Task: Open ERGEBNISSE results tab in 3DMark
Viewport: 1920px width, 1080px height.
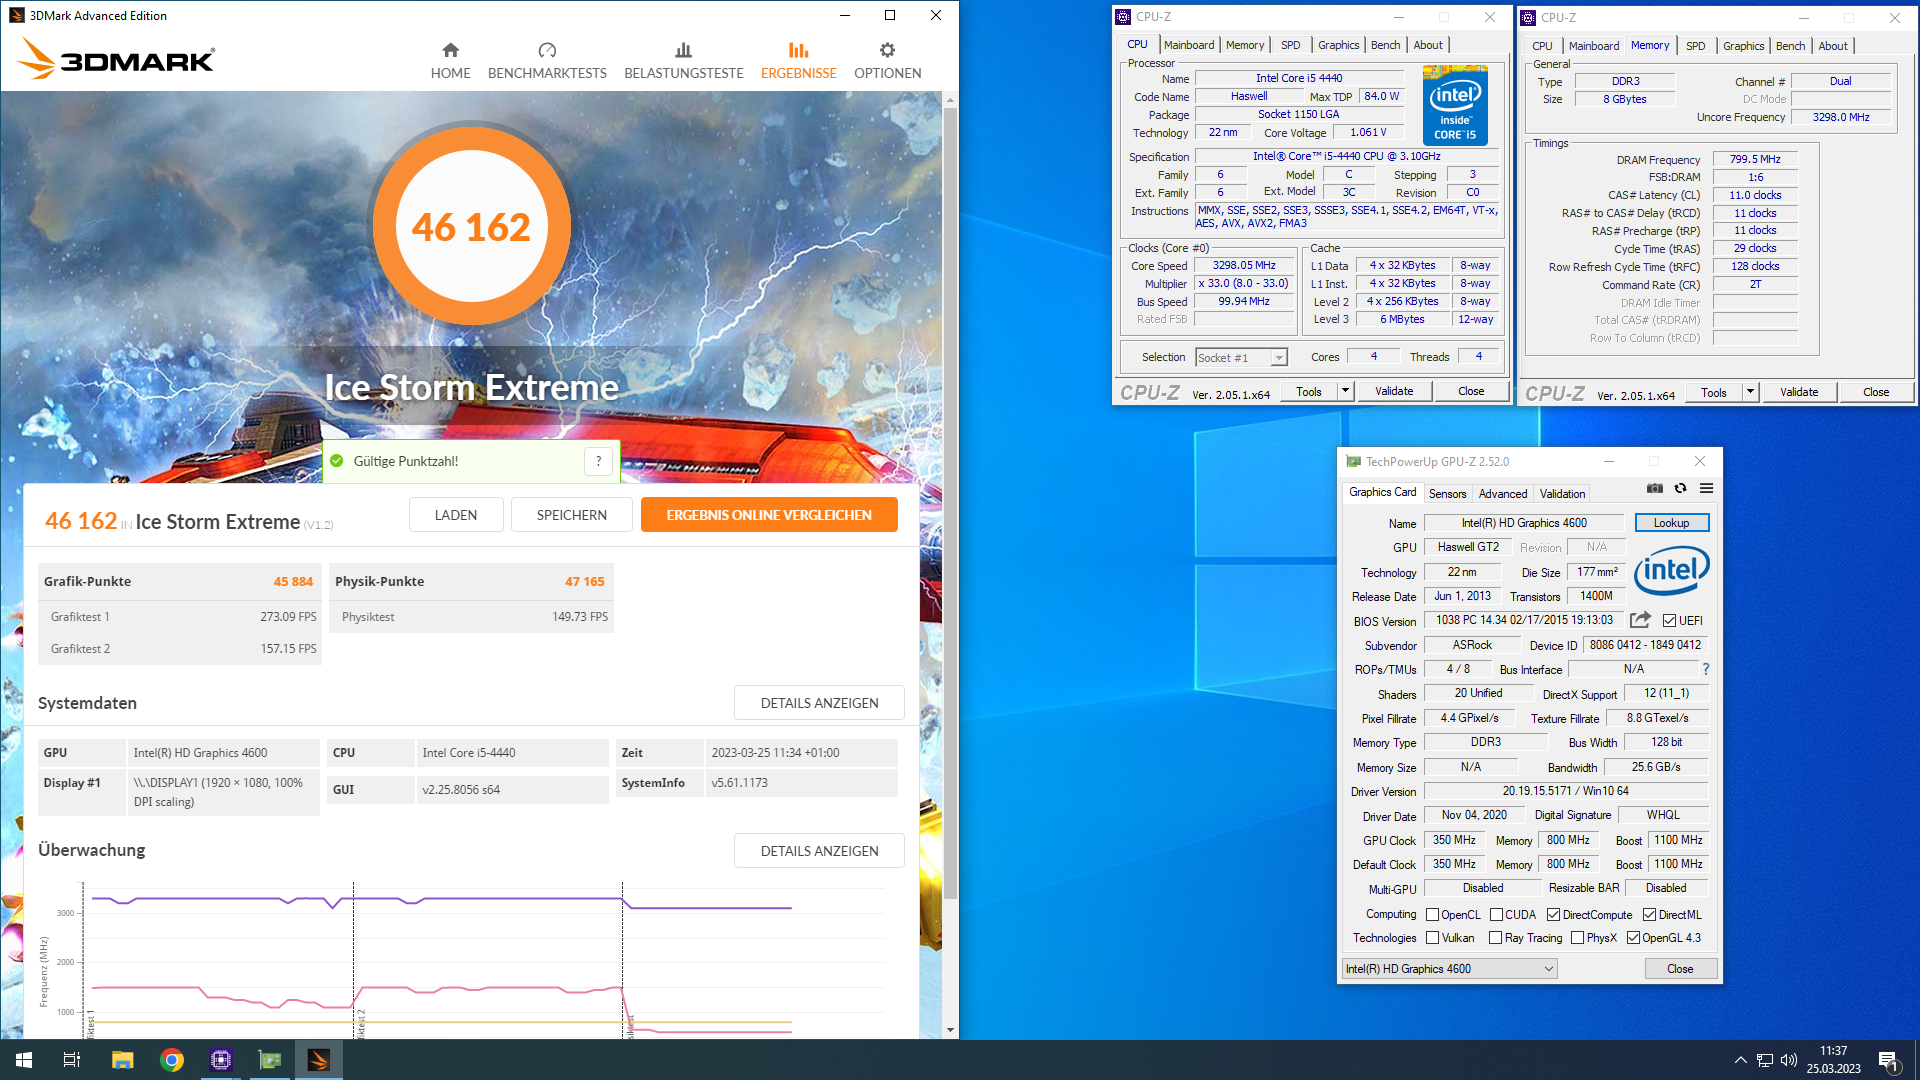Action: [x=798, y=61]
